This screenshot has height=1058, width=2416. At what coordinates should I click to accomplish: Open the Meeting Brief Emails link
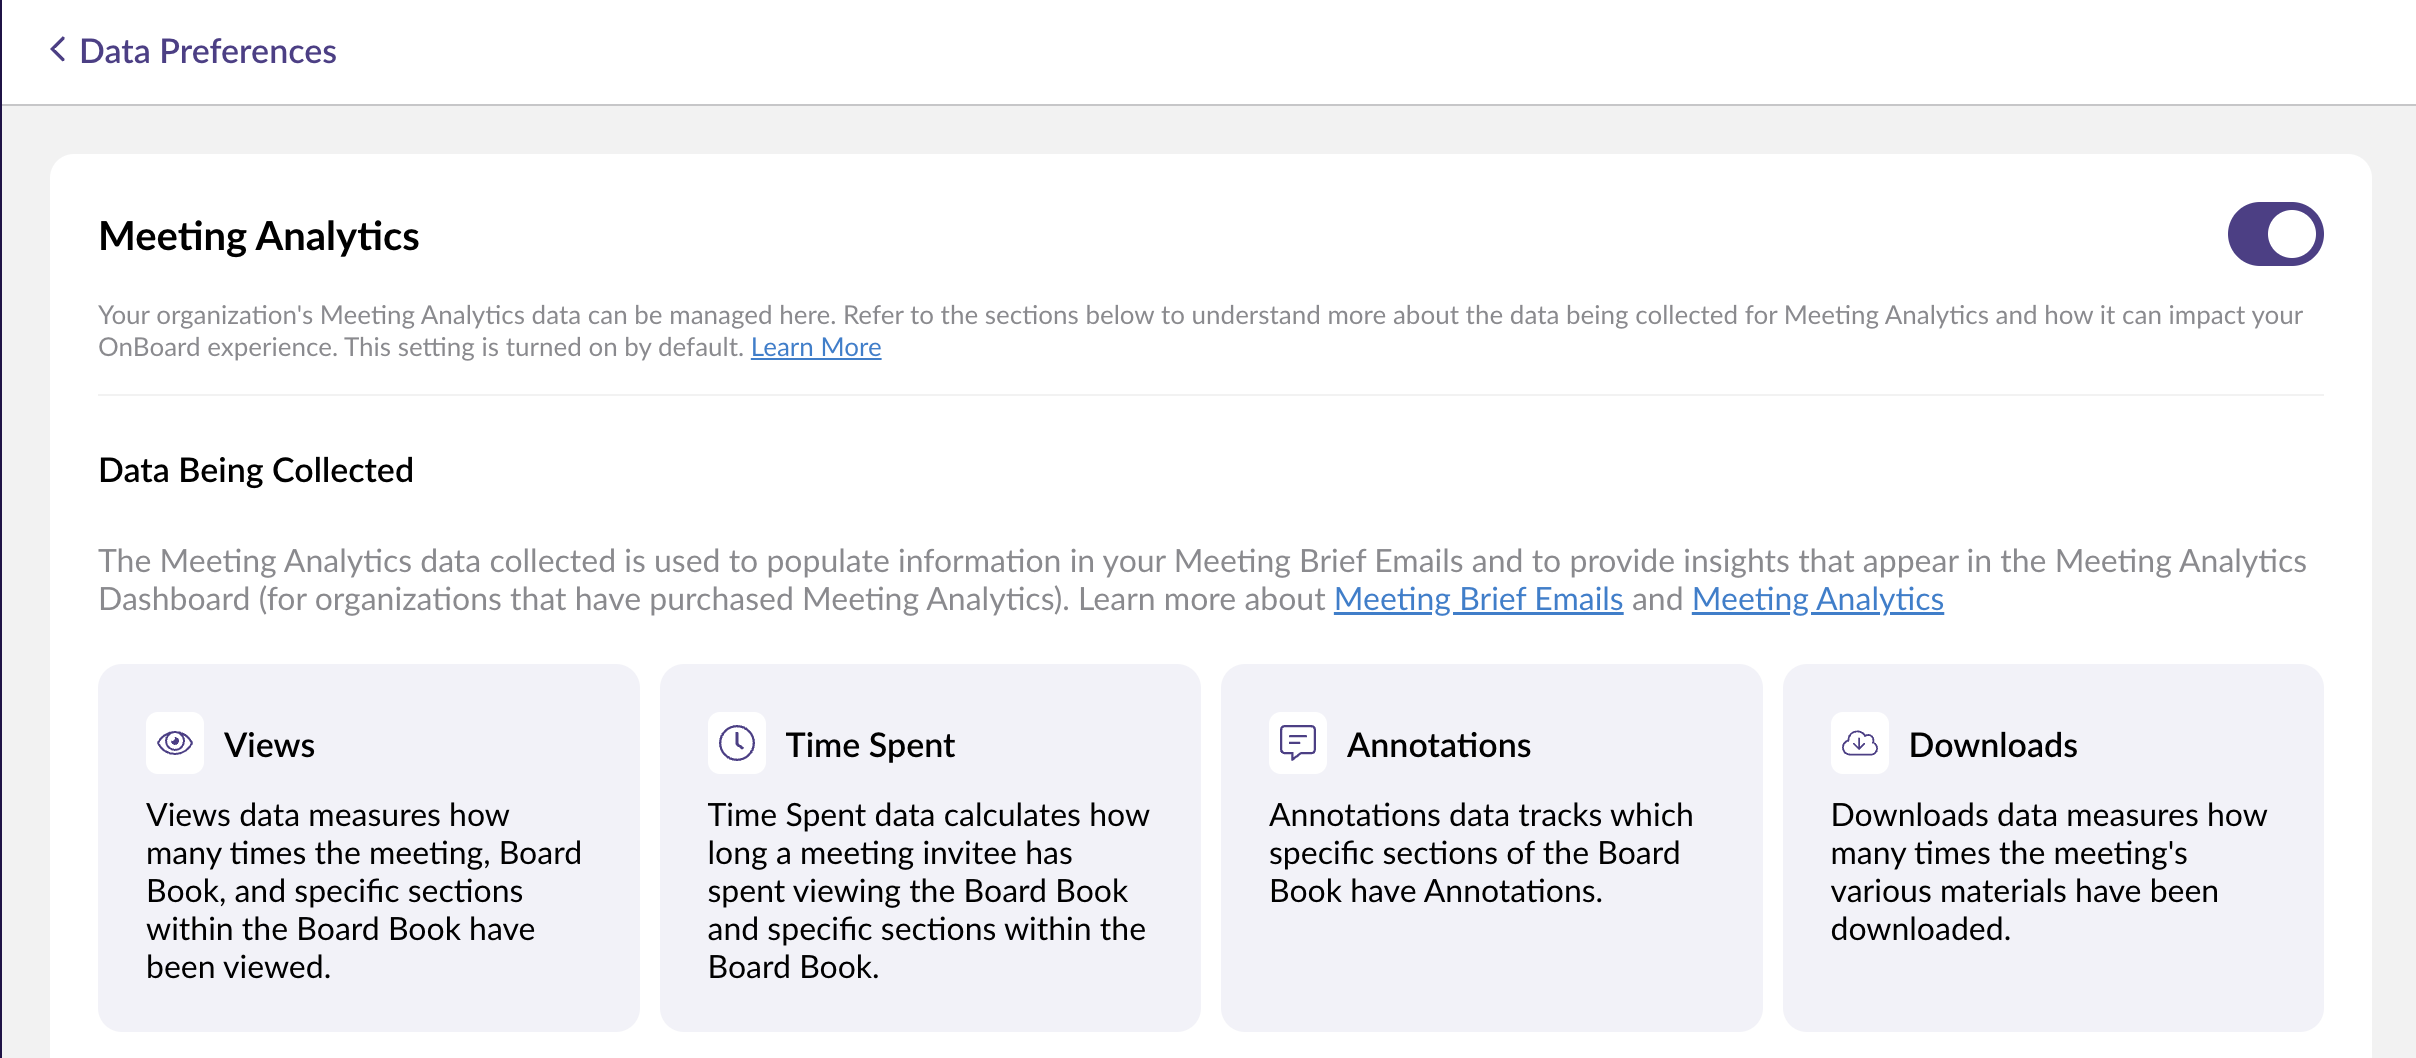tap(1478, 599)
